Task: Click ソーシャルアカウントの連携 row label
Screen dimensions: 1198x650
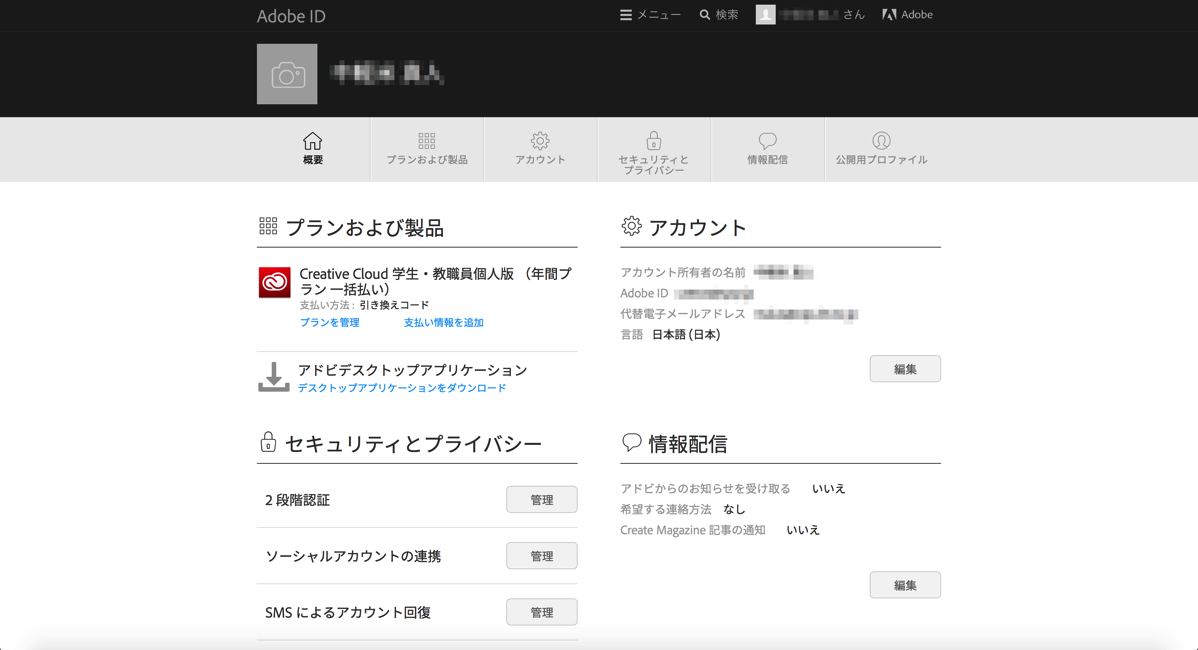Action: 353,556
